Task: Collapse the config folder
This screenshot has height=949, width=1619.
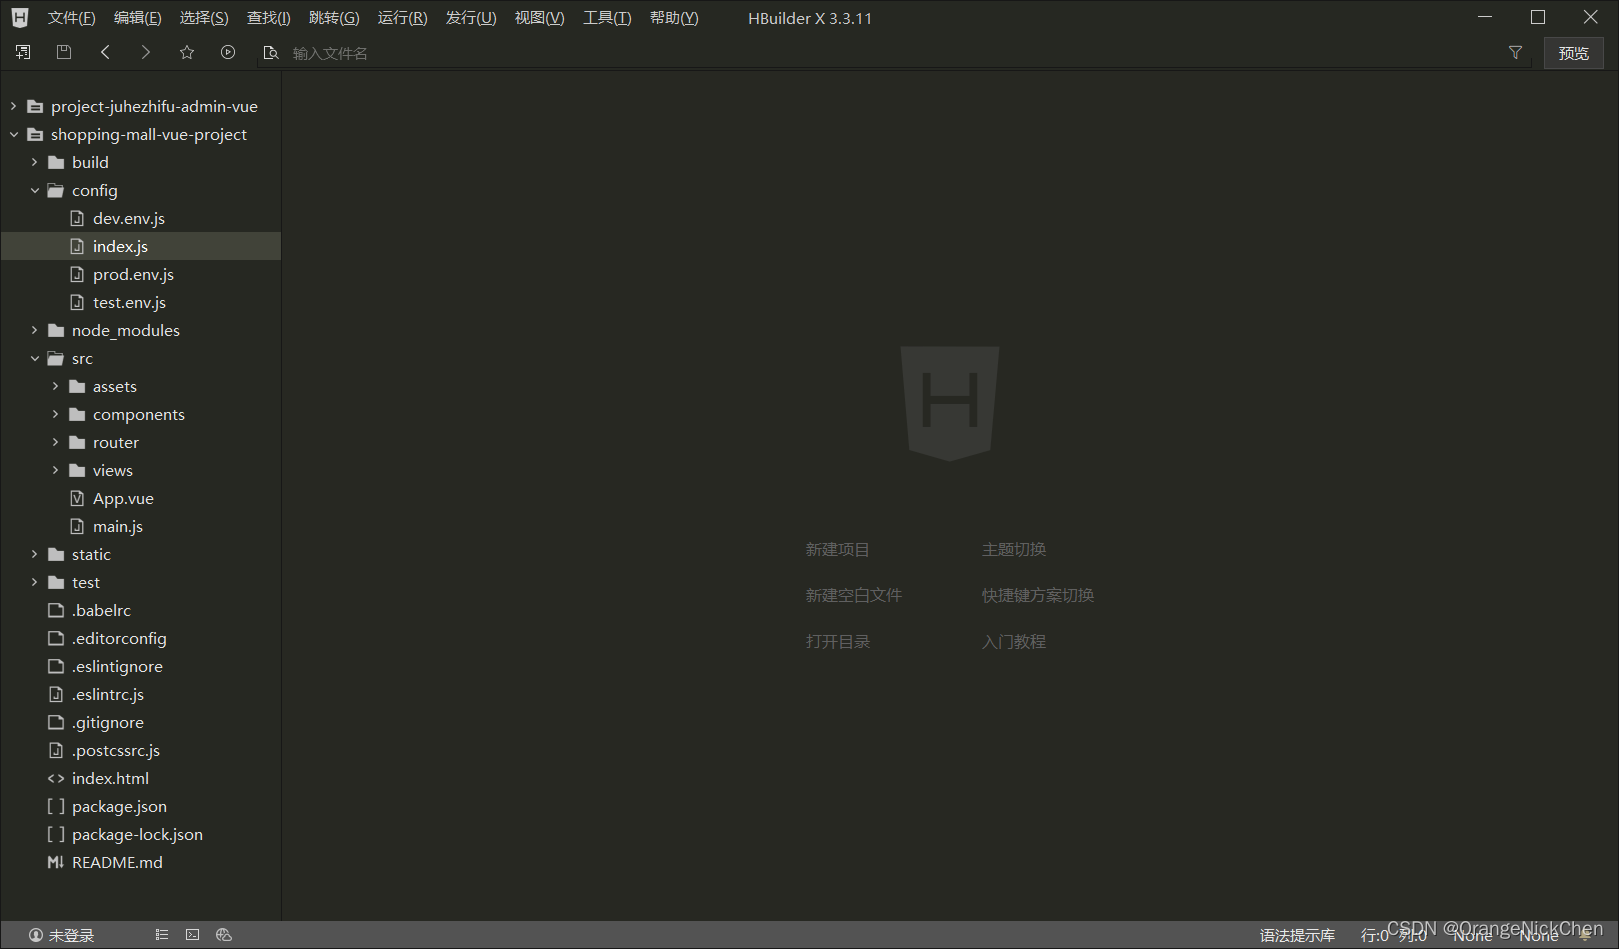Action: 34,190
